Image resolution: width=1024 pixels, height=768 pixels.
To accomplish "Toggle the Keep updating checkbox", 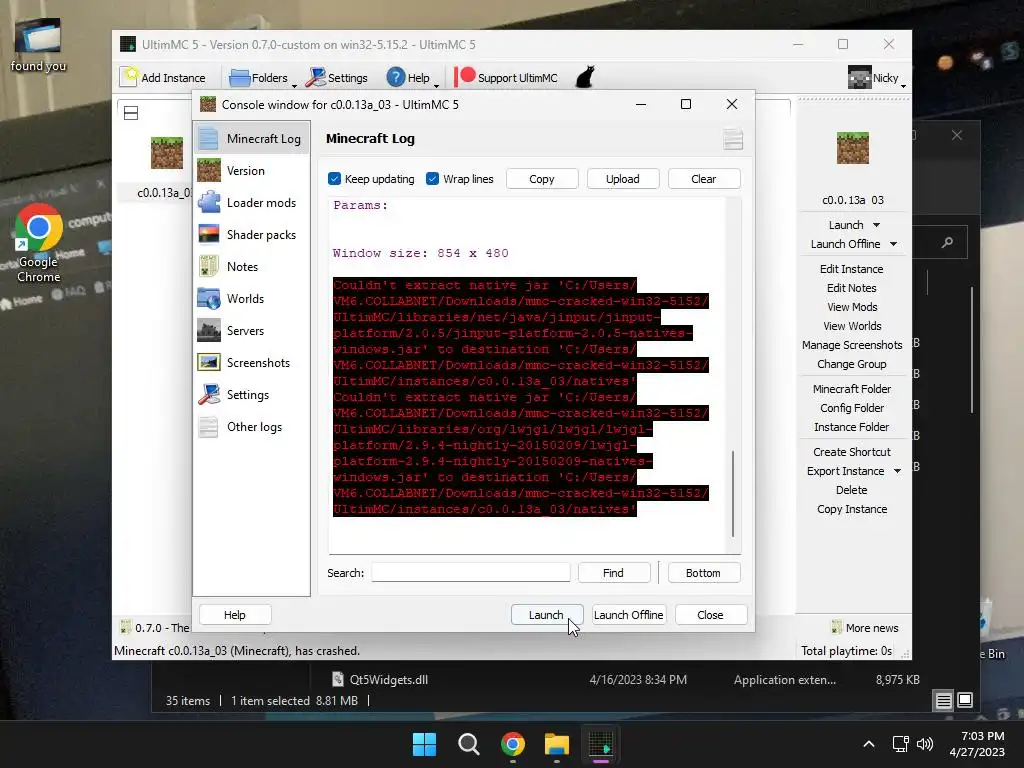I will click(x=334, y=178).
